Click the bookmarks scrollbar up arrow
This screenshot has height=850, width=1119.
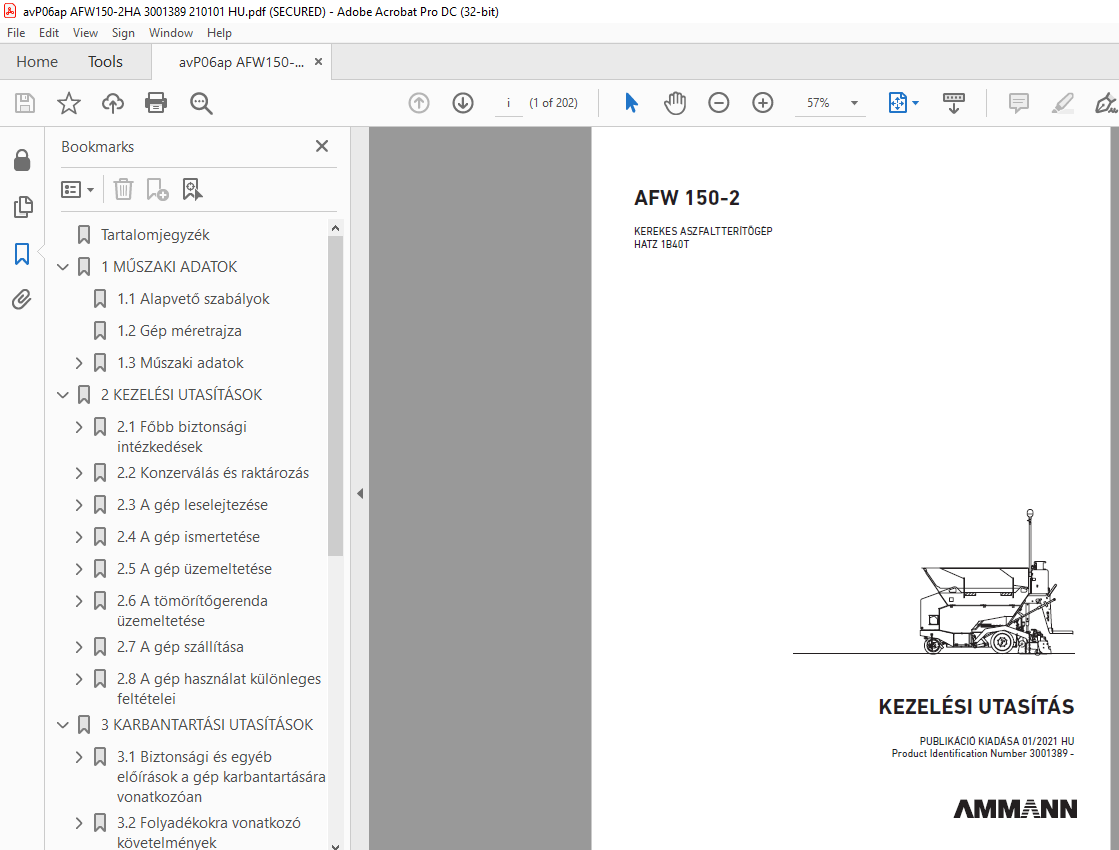click(x=335, y=228)
